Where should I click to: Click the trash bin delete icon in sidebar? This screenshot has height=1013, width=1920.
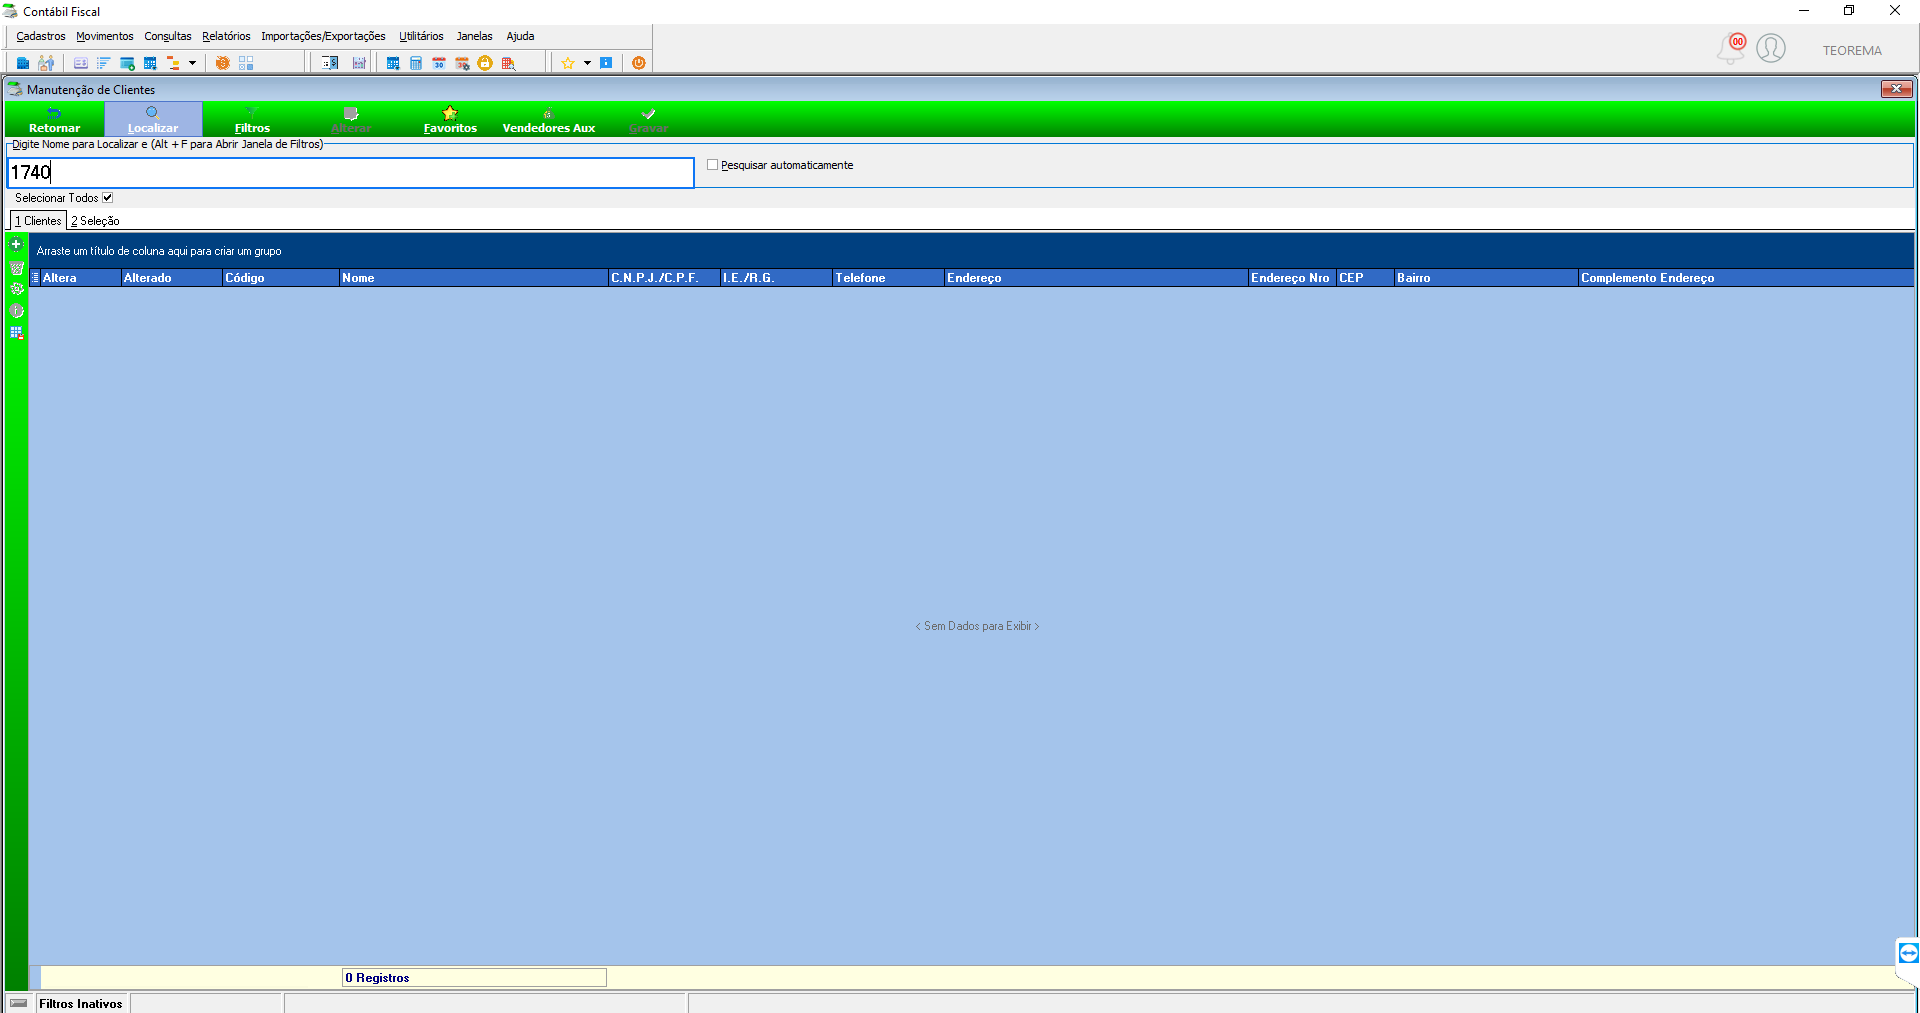[x=16, y=267]
